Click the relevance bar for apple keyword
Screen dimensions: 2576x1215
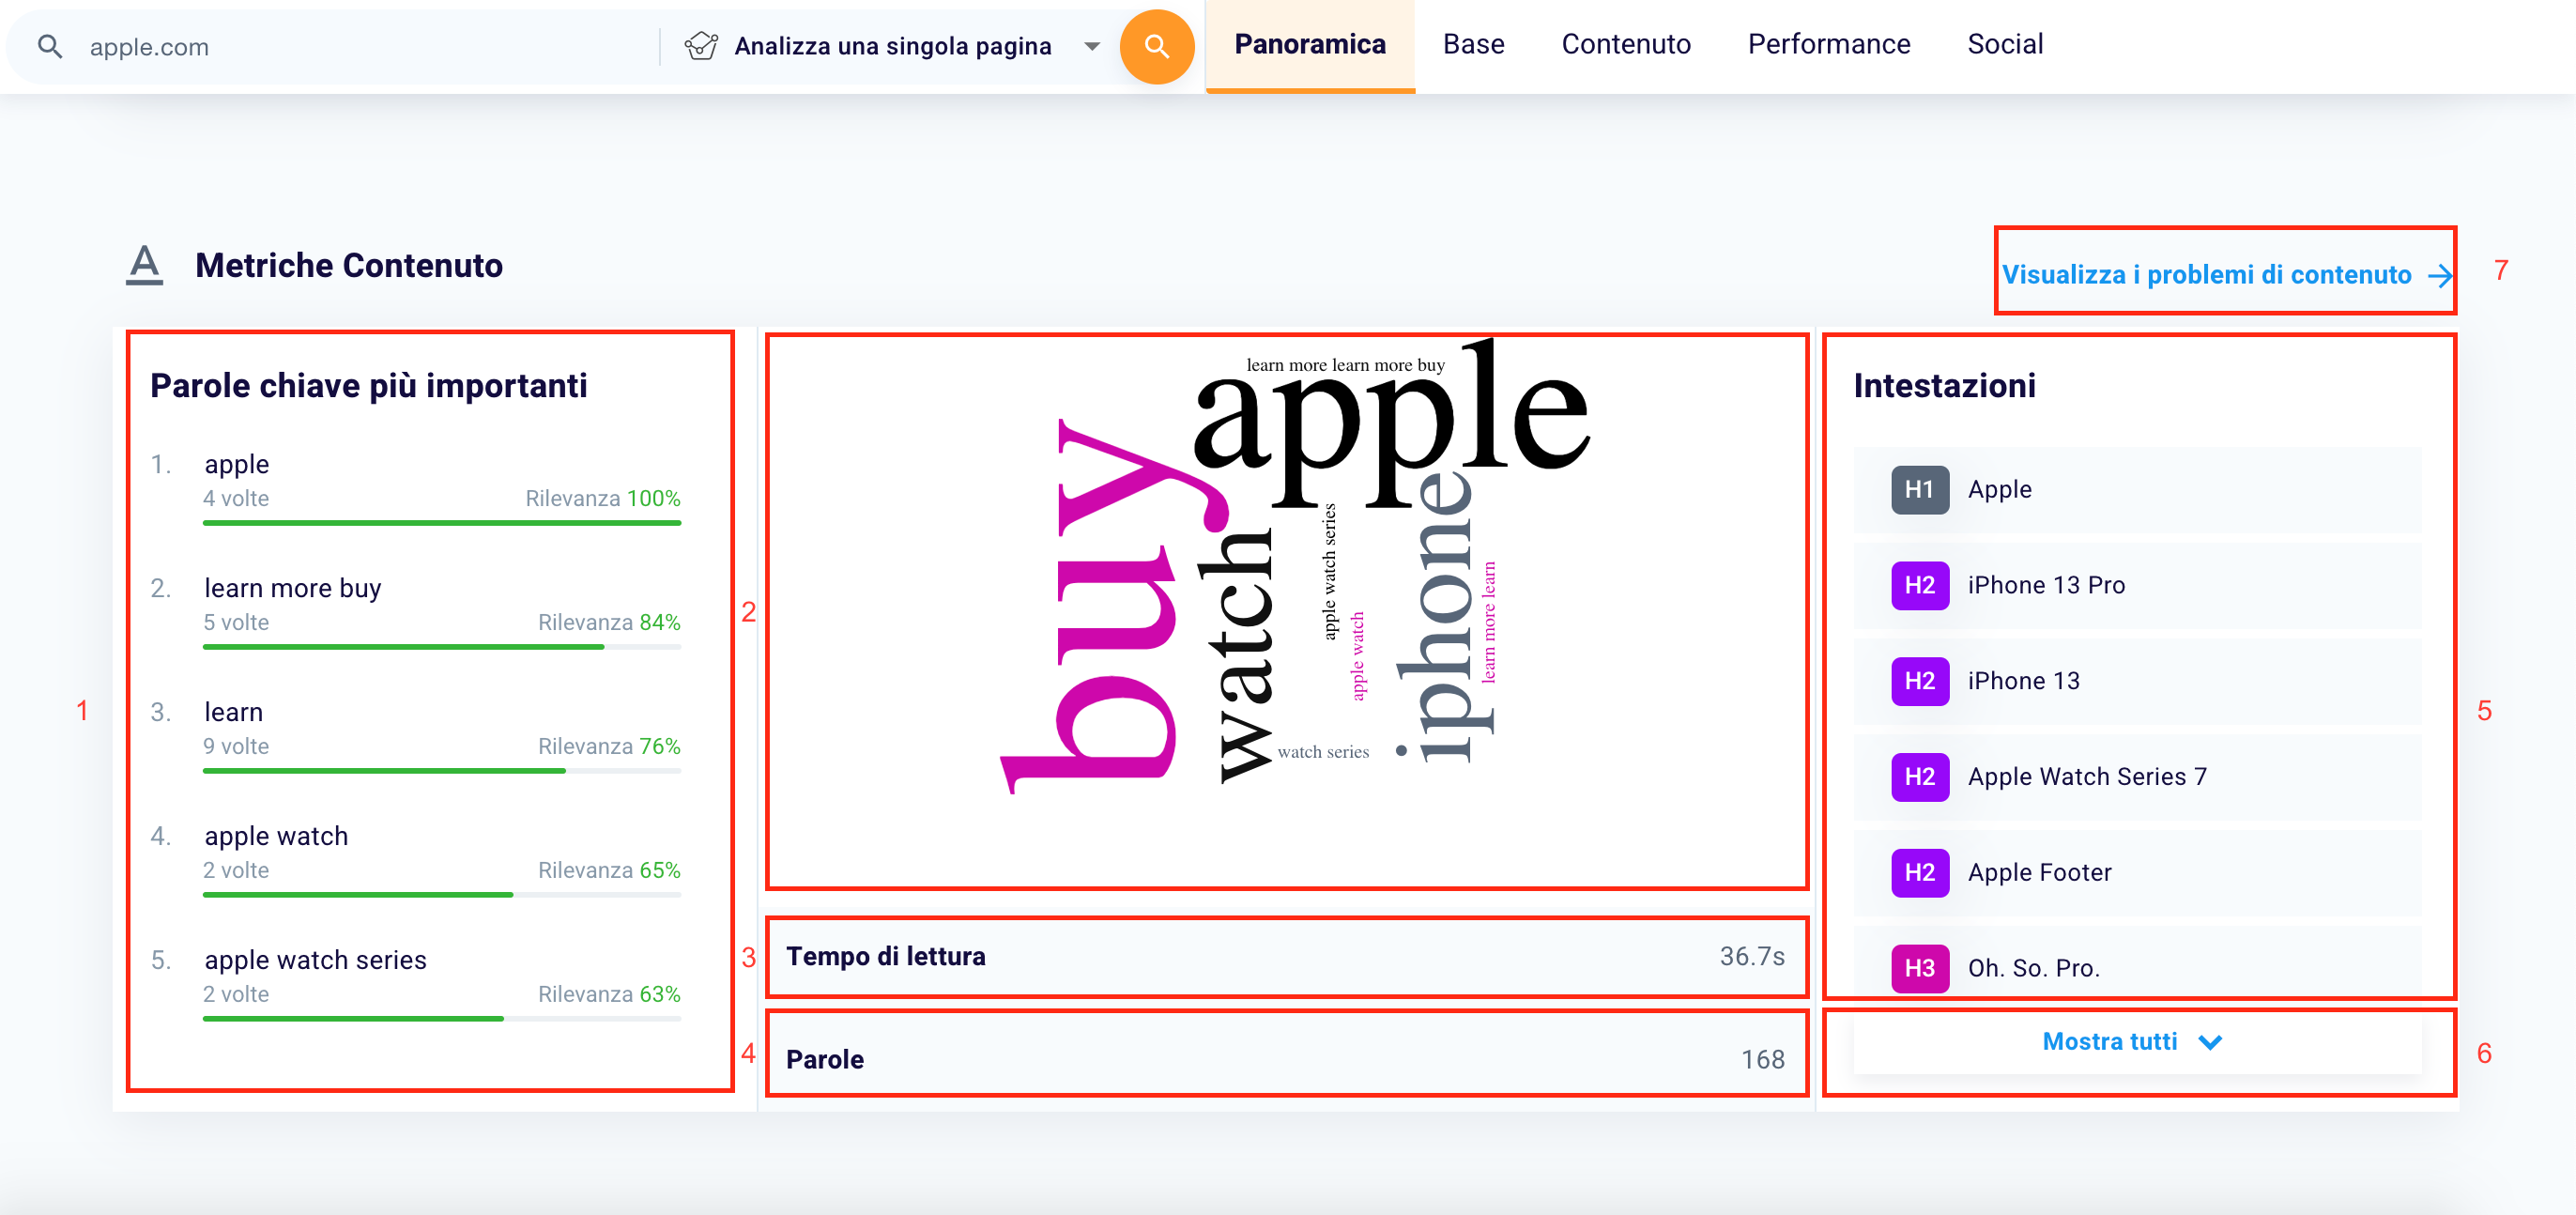(441, 523)
